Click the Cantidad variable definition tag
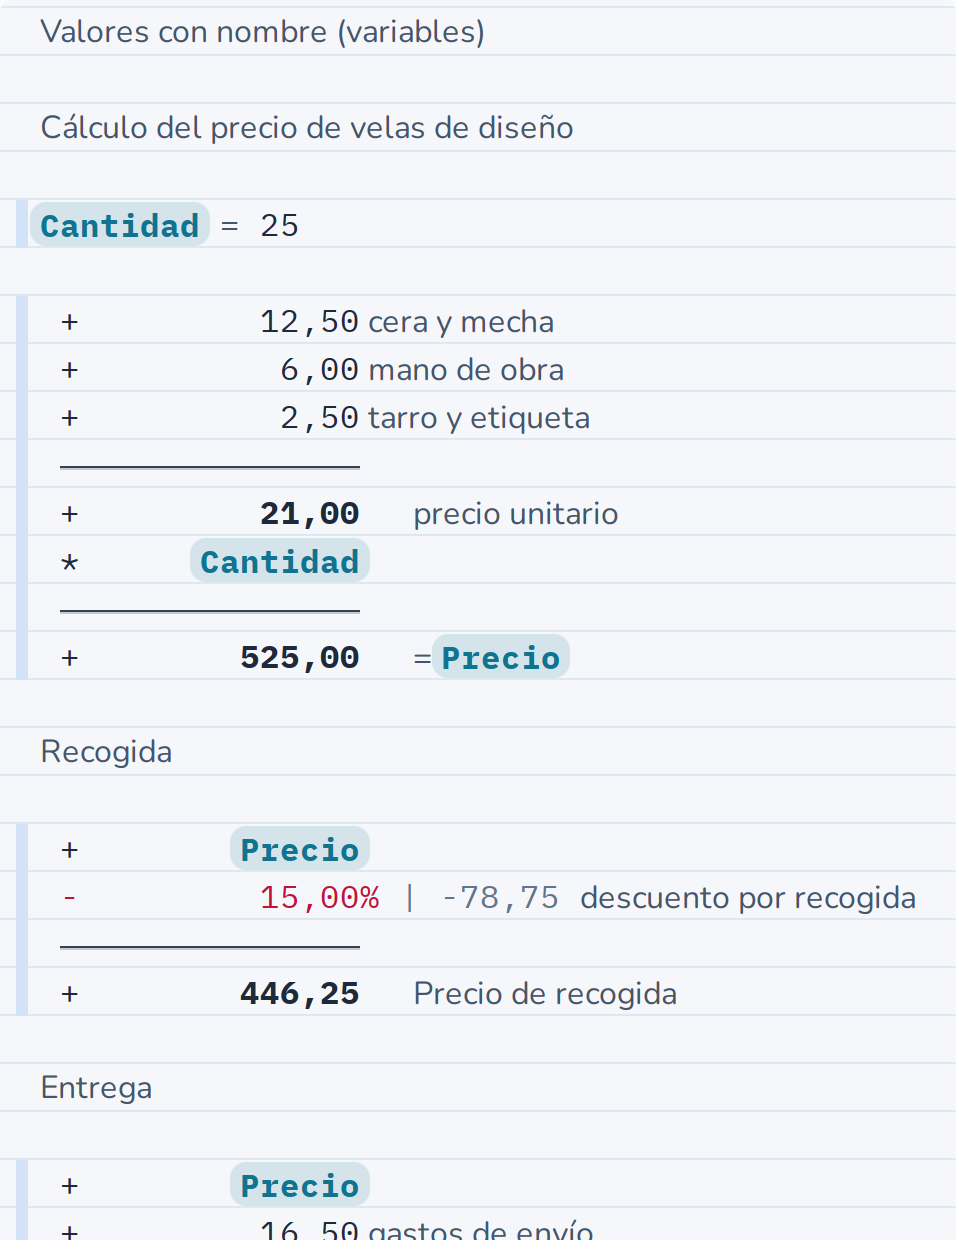Viewport: 956px width, 1240px height. tap(120, 225)
